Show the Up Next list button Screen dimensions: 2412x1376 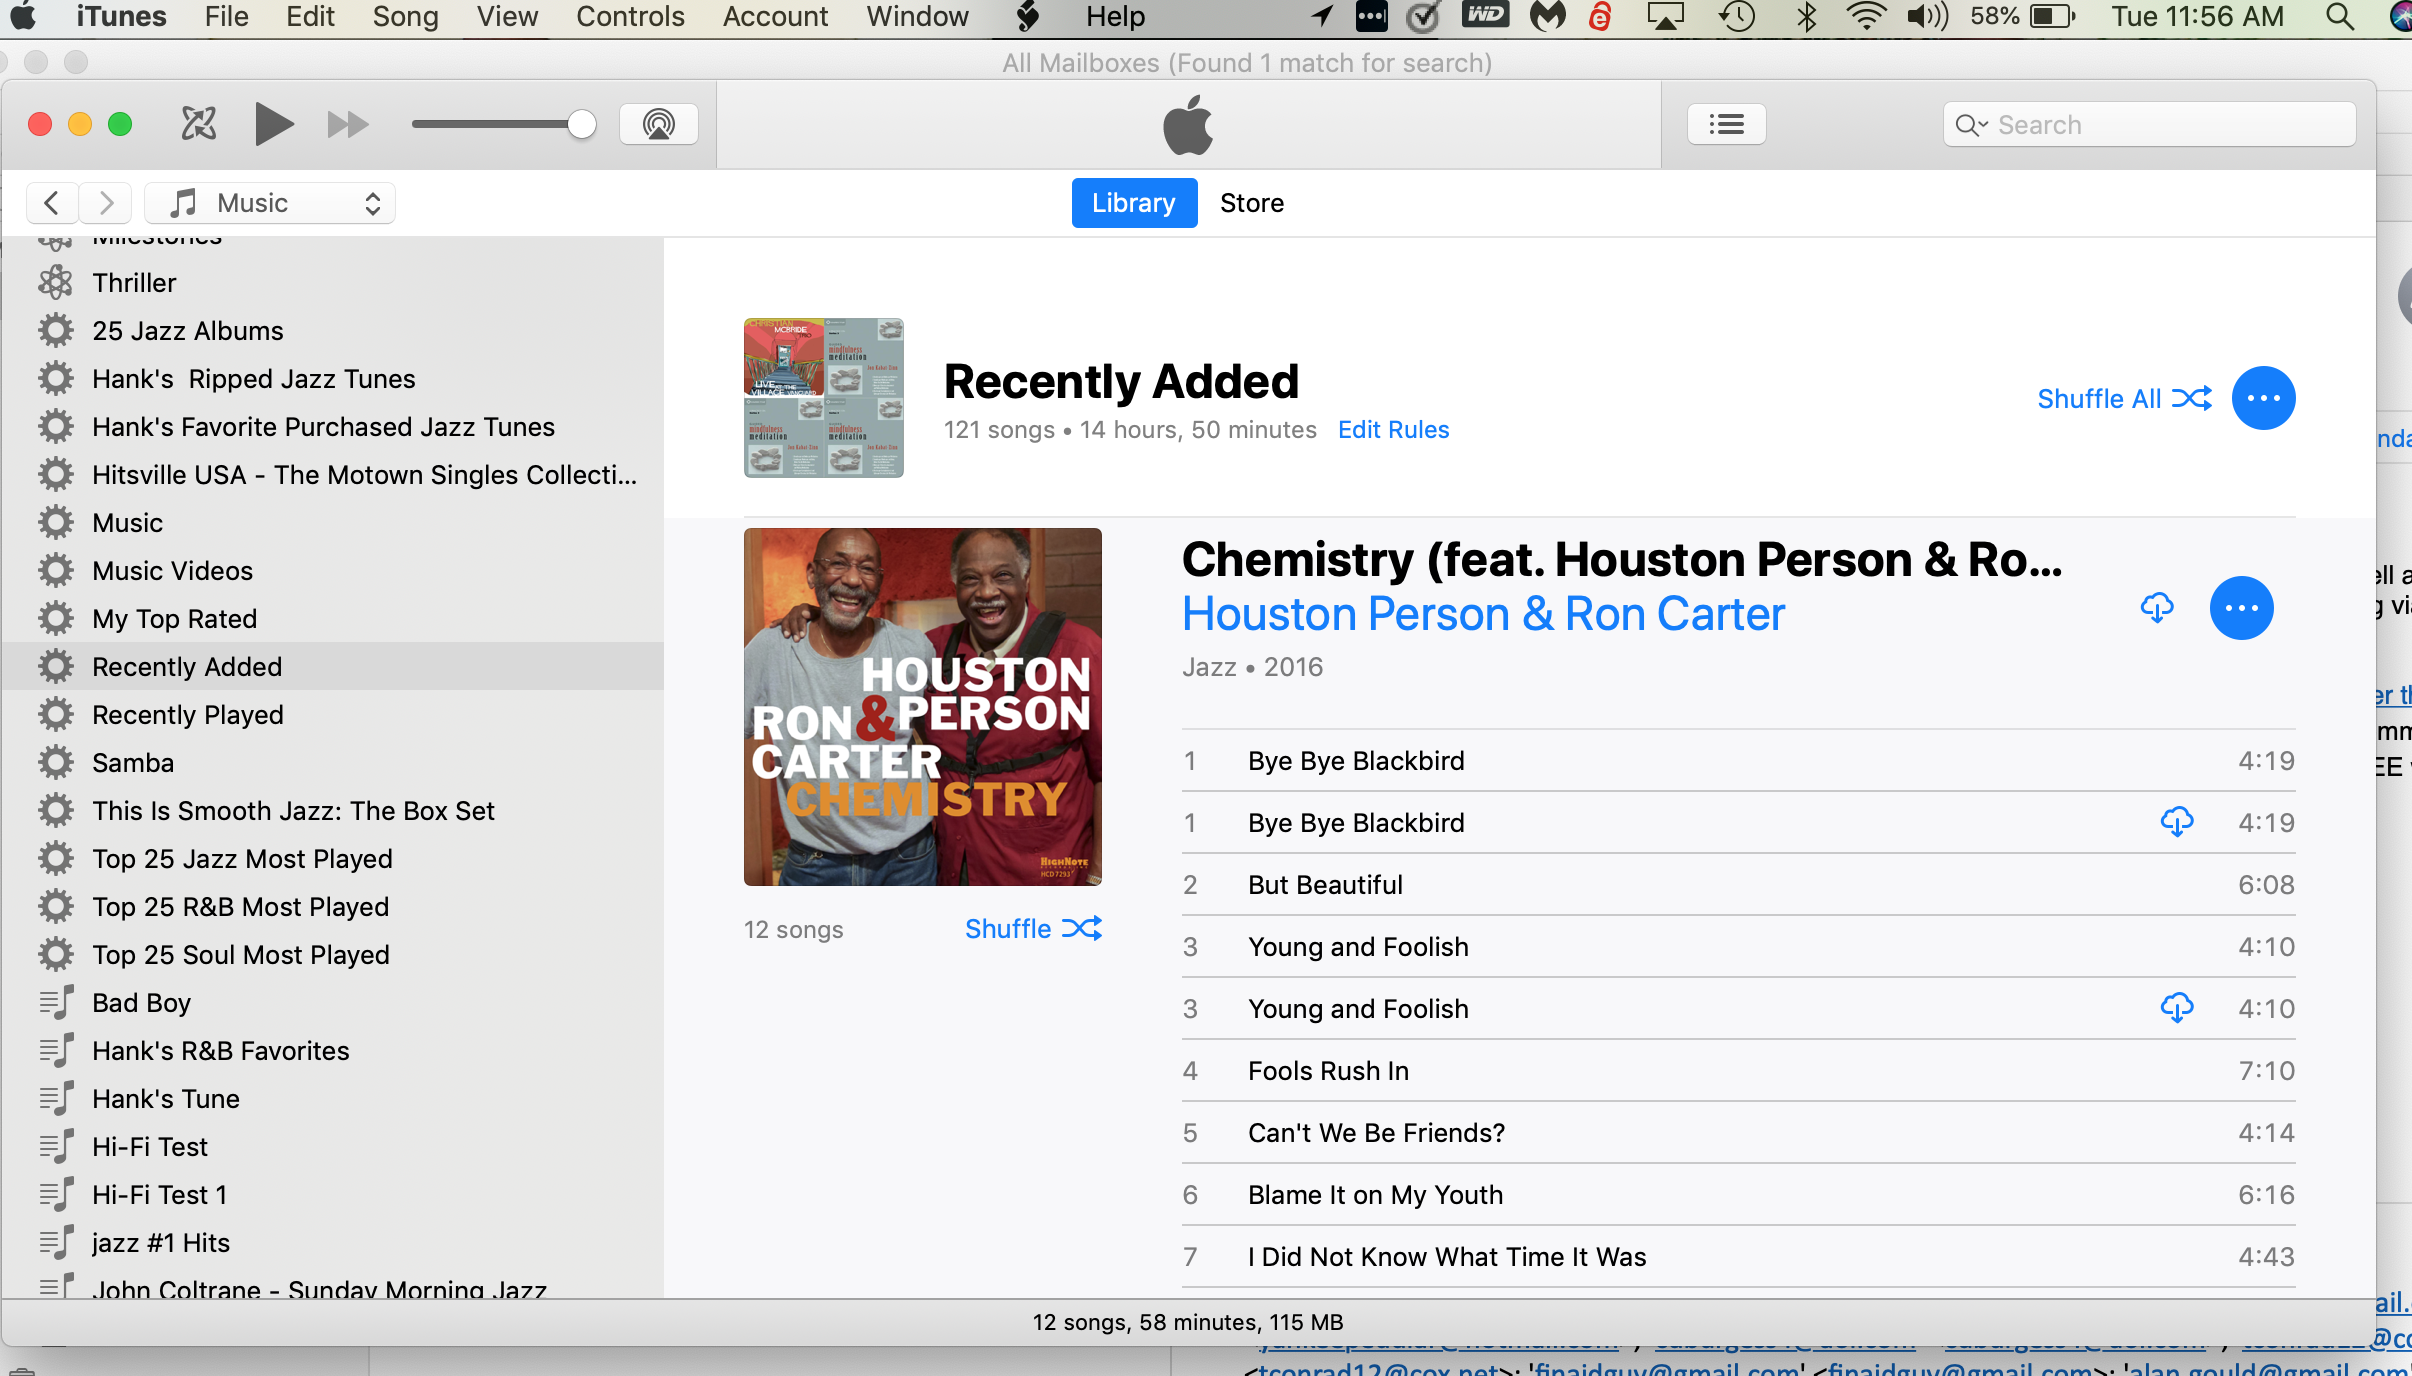pos(1726,124)
